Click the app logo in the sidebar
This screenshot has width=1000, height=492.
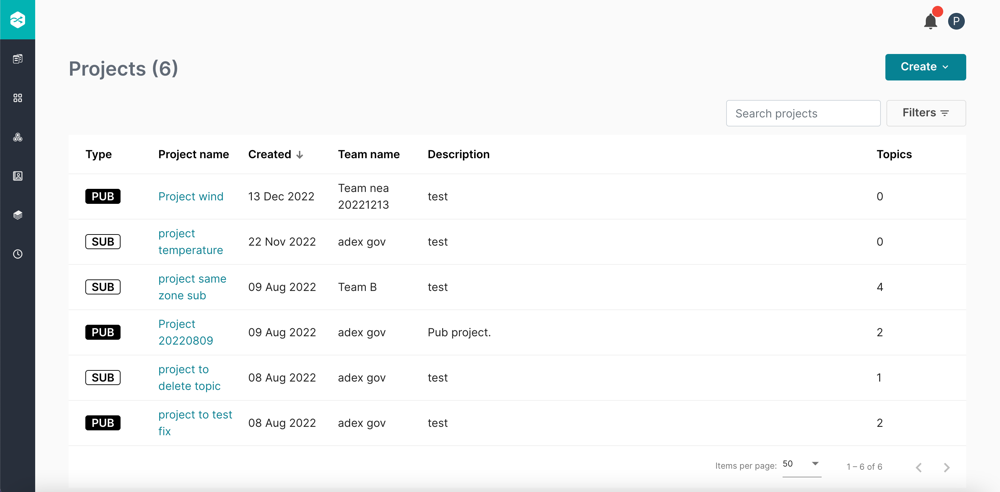point(17,20)
